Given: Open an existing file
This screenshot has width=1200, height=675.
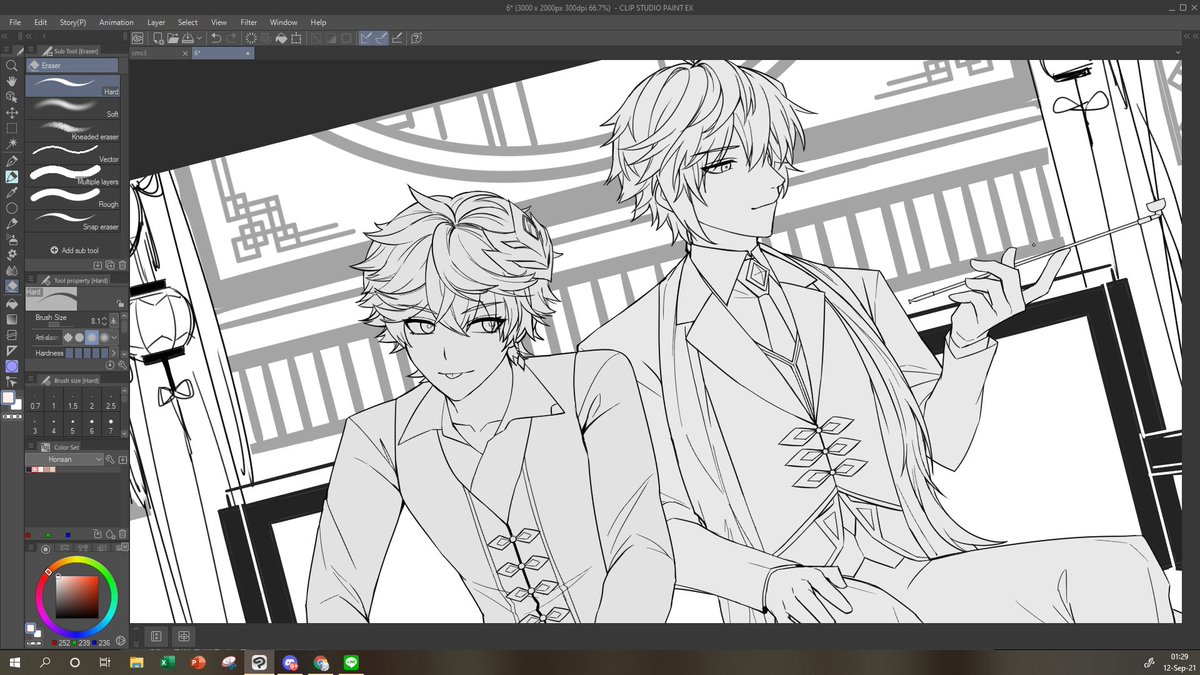Looking at the screenshot, I should click(x=172, y=38).
